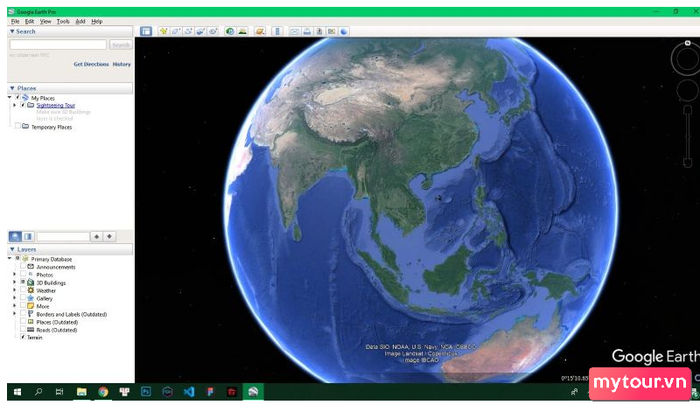The image size is (700, 411).
Task: Select the Add Polygon tool
Action: pyautogui.click(x=176, y=31)
